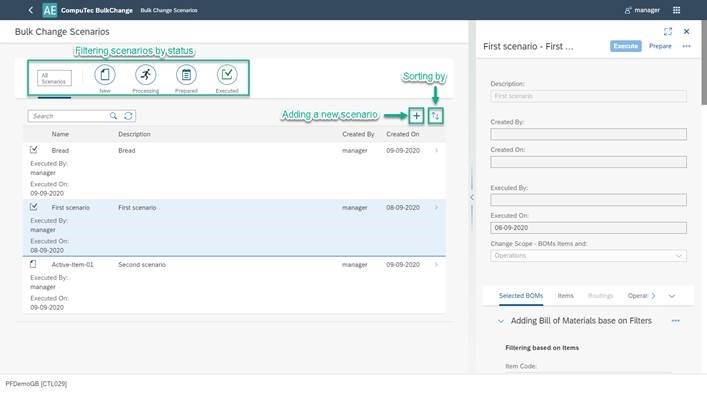Click Bulk Change Scenarios breadcrumb in header
Image resolution: width=707 pixels, height=394 pixels.
169,10
